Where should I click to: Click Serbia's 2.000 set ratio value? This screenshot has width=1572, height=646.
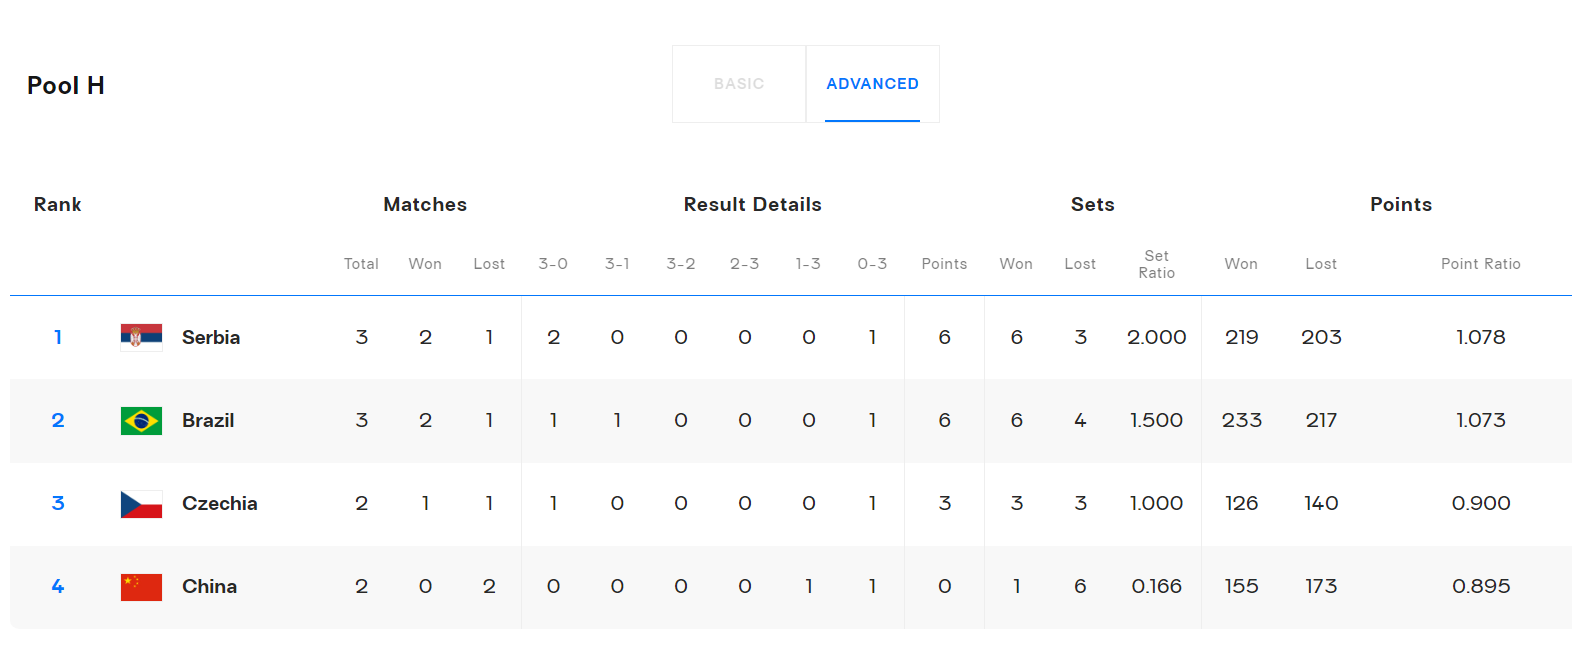pyautogui.click(x=1156, y=338)
